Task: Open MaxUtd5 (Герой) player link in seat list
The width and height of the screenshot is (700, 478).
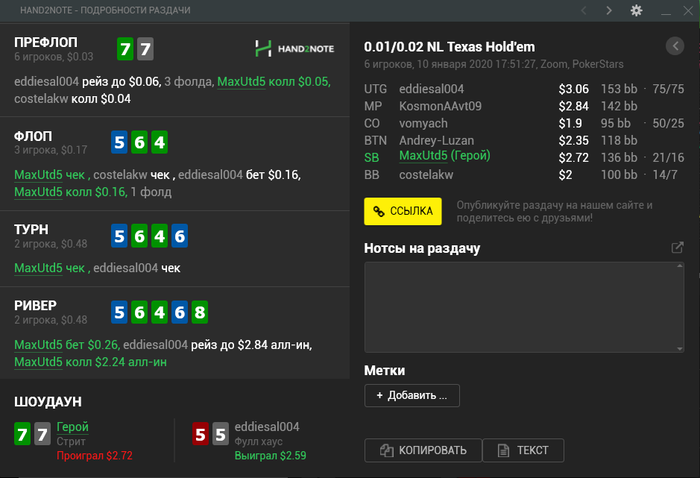Action: 445,156
